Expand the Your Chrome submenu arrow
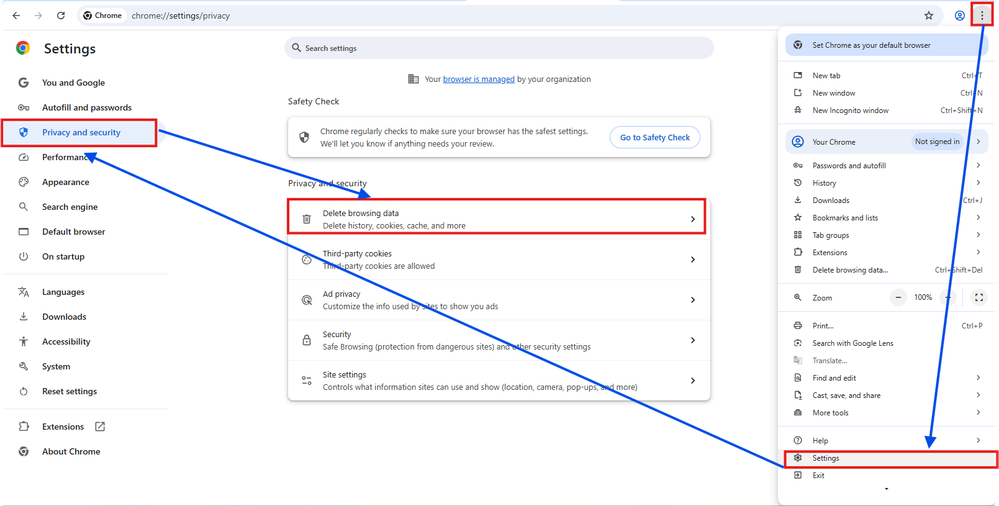The height and width of the screenshot is (506, 999). [978, 141]
